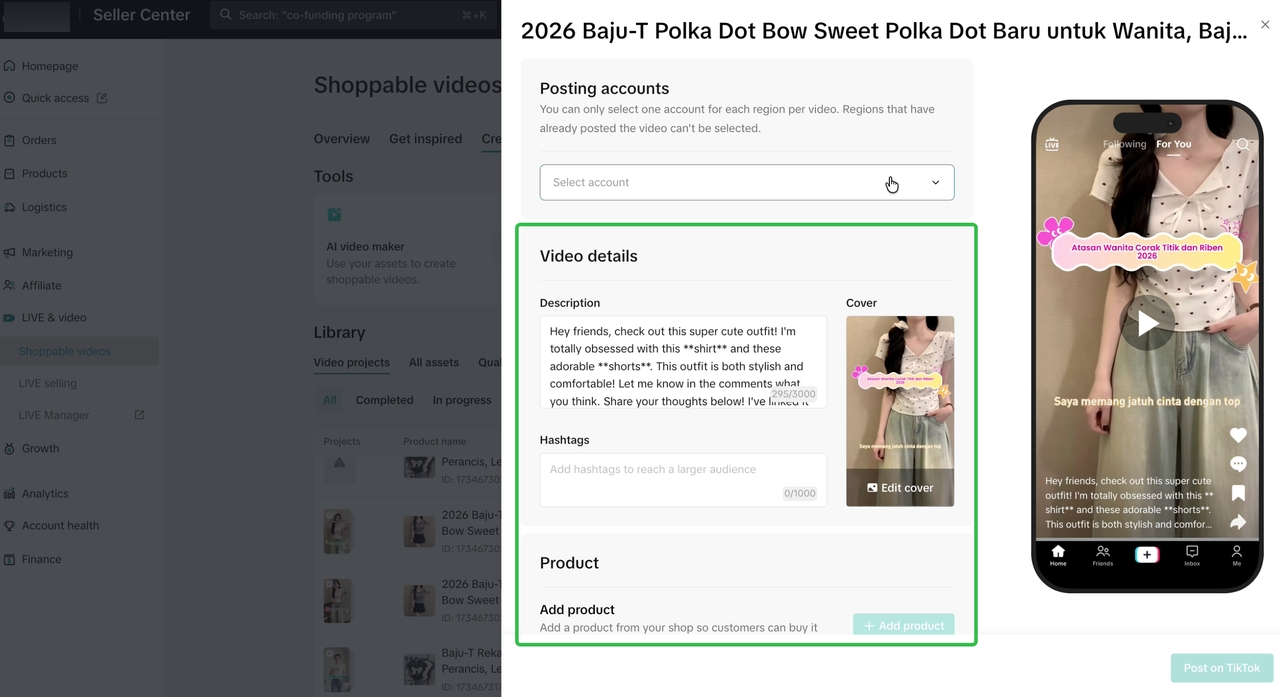Select the Marketing megaphone icon

point(10,252)
